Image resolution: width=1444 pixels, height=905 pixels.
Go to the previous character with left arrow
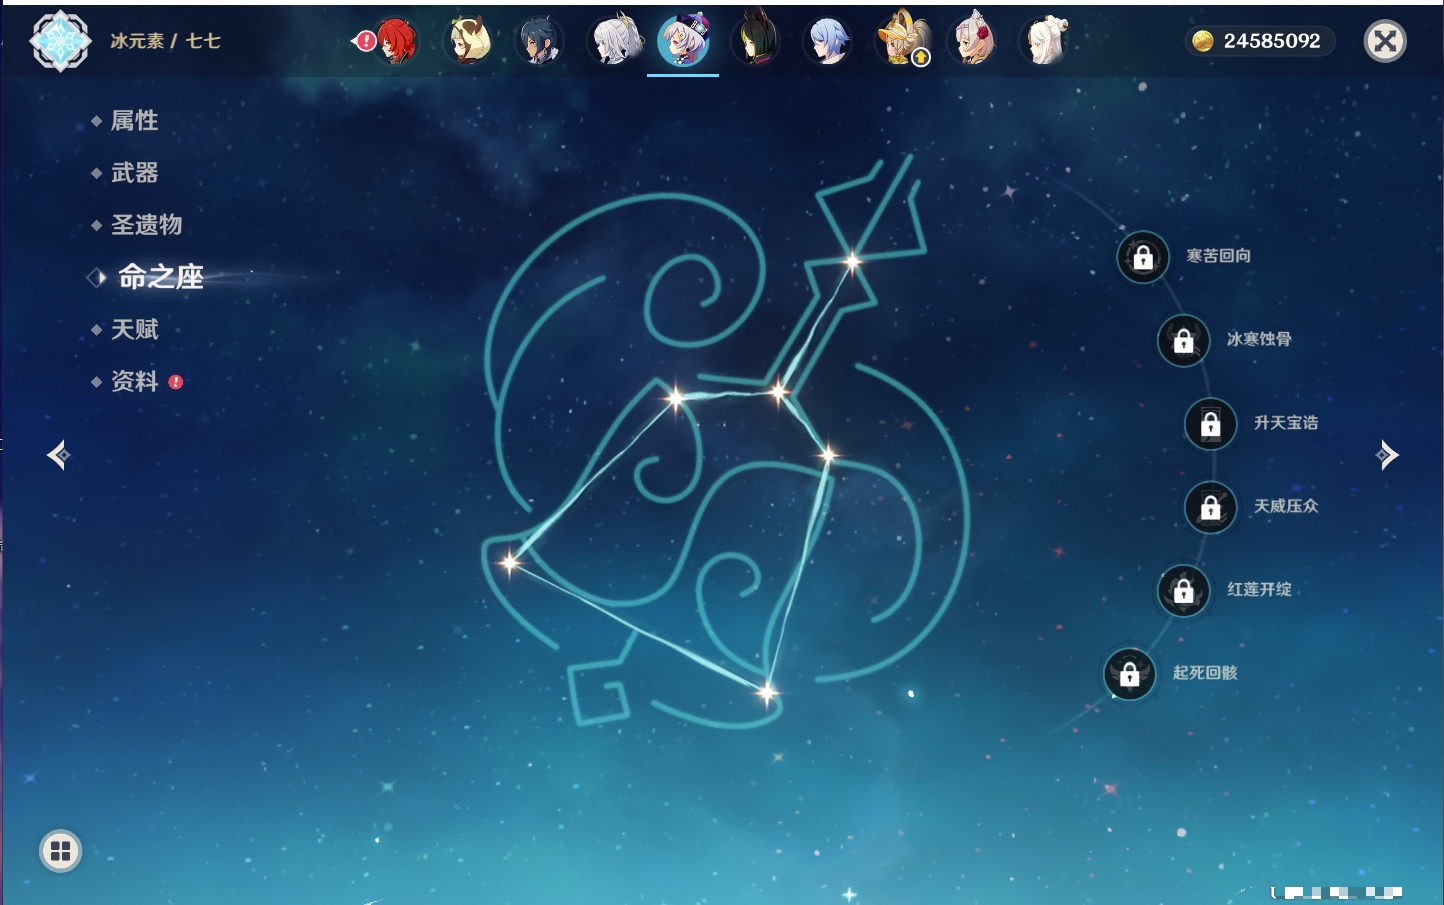[x=58, y=455]
